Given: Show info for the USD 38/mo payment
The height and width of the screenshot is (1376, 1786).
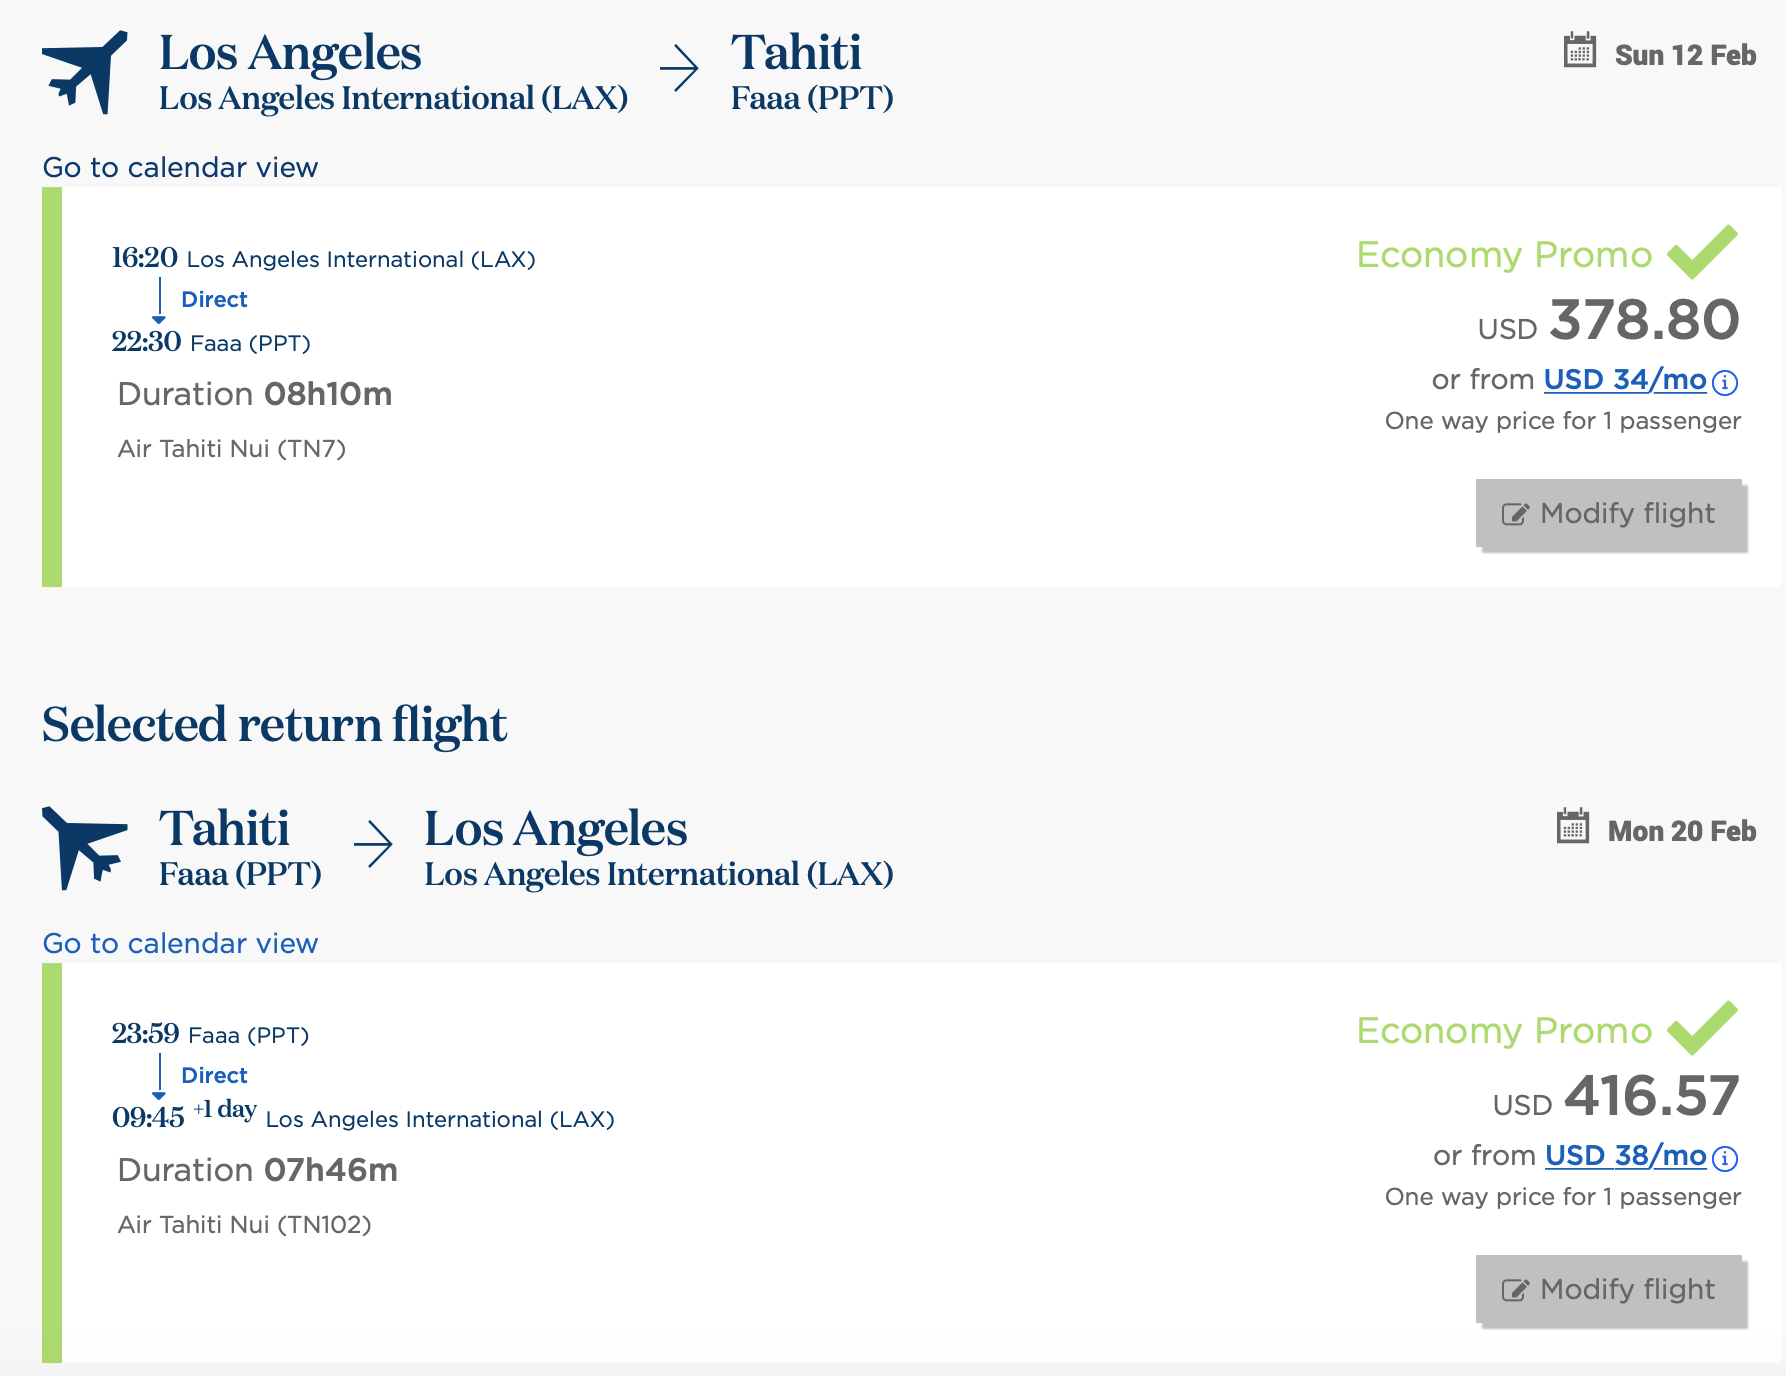Looking at the screenshot, I should pos(1725,1158).
